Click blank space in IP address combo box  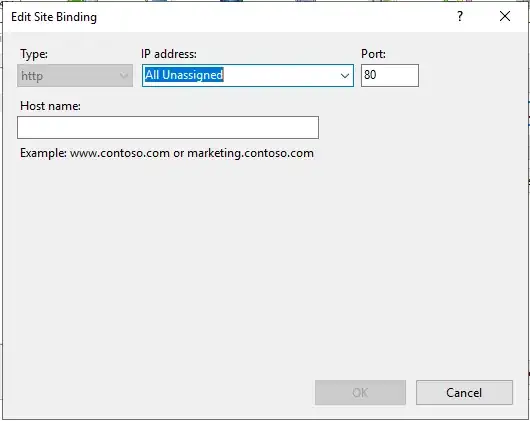click(281, 75)
